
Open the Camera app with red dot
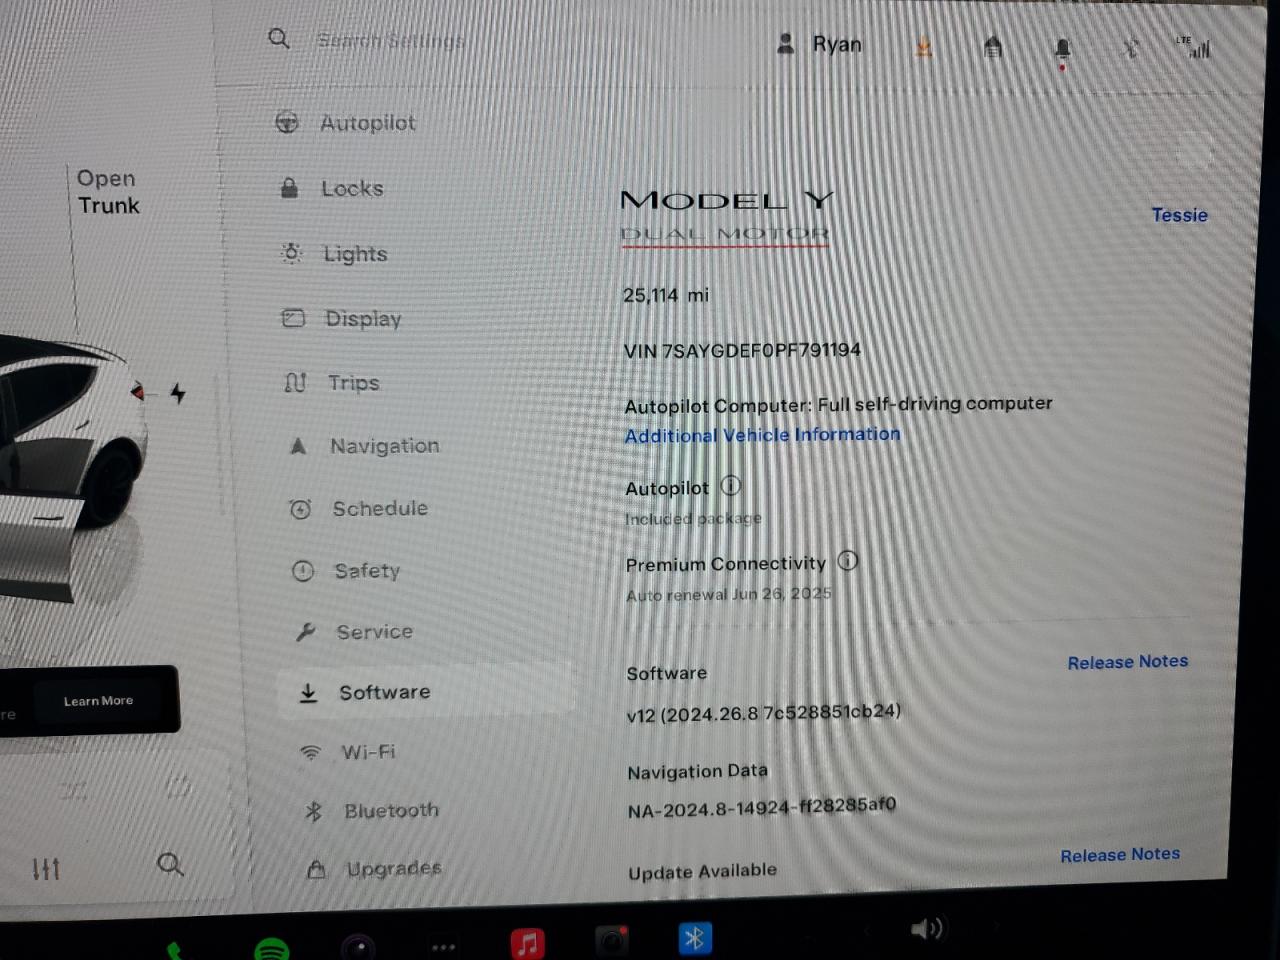point(611,940)
